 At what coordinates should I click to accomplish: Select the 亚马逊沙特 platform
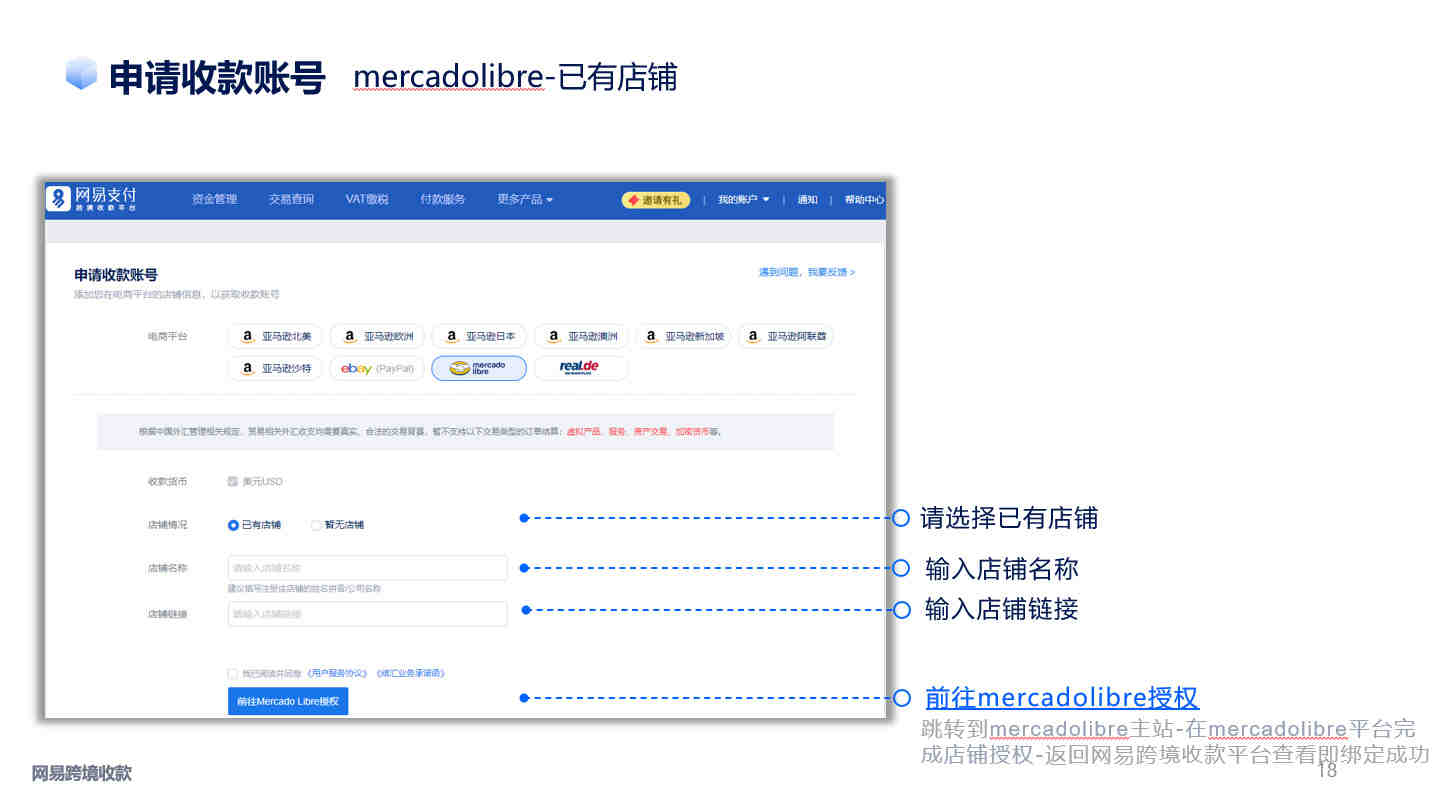click(275, 369)
